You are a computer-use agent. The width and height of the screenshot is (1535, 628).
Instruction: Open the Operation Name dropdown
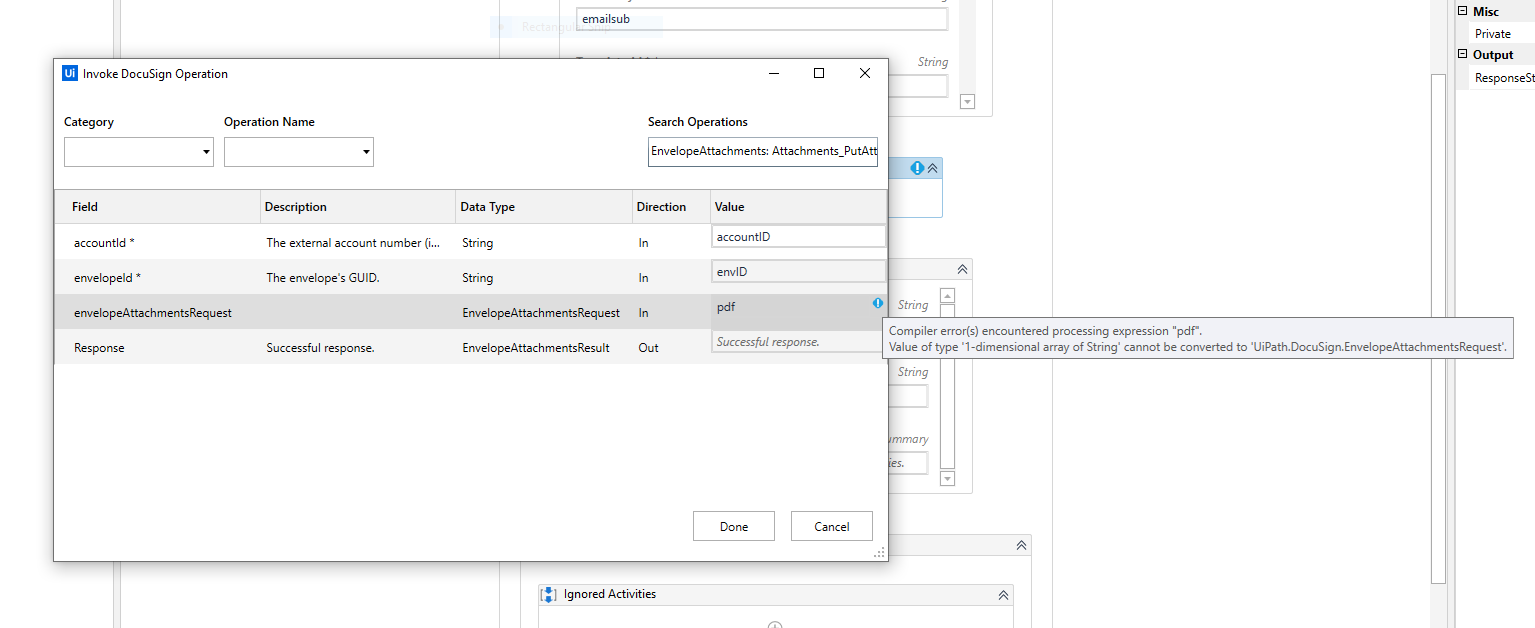(299, 152)
